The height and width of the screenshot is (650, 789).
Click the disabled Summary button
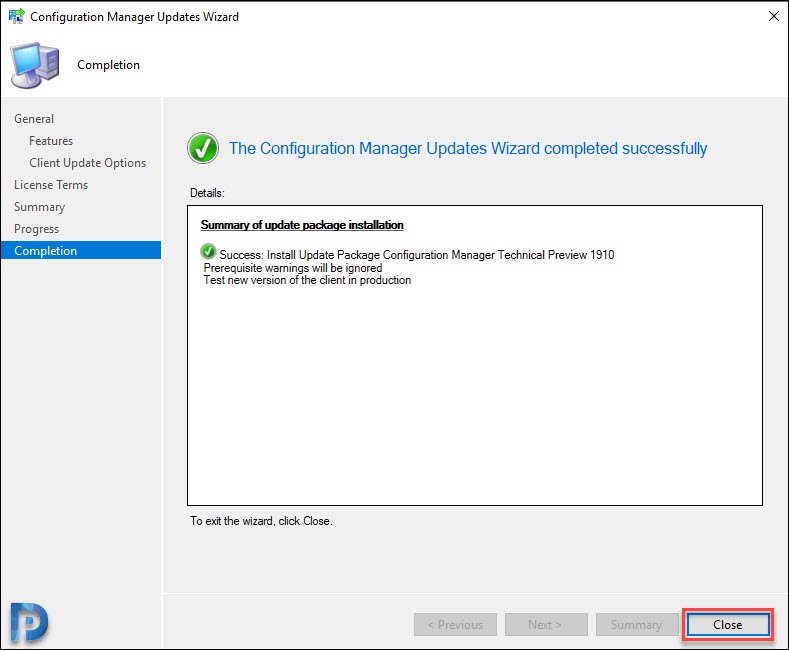[637, 624]
